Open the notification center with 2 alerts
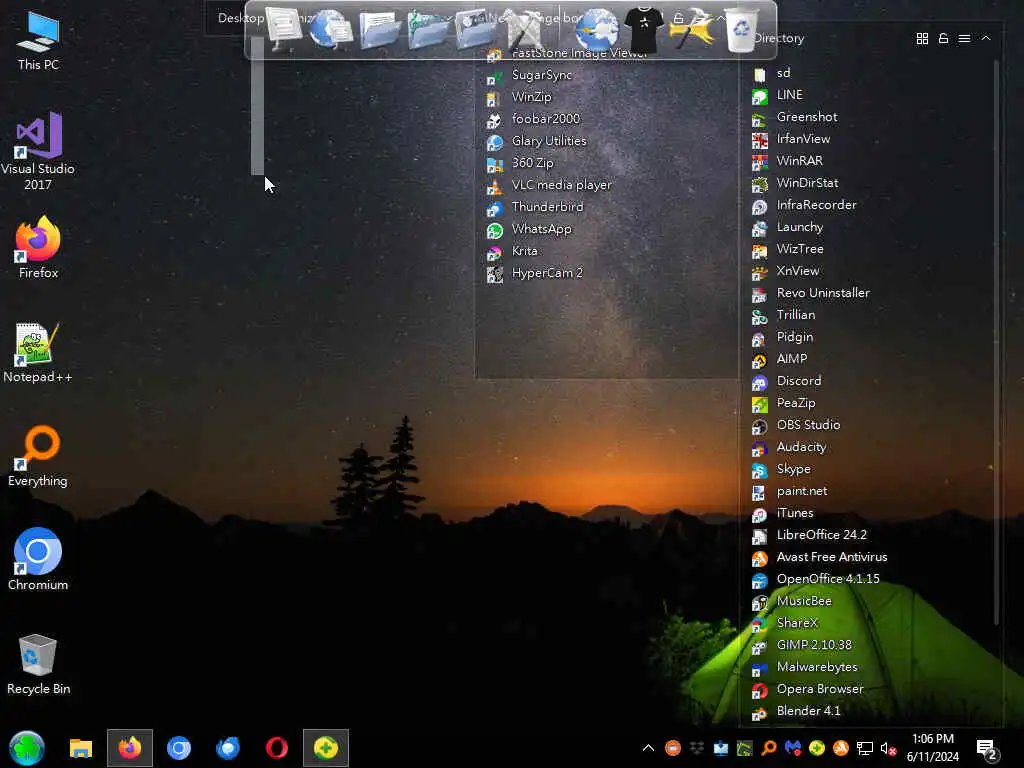The height and width of the screenshot is (768, 1024). 985,749
